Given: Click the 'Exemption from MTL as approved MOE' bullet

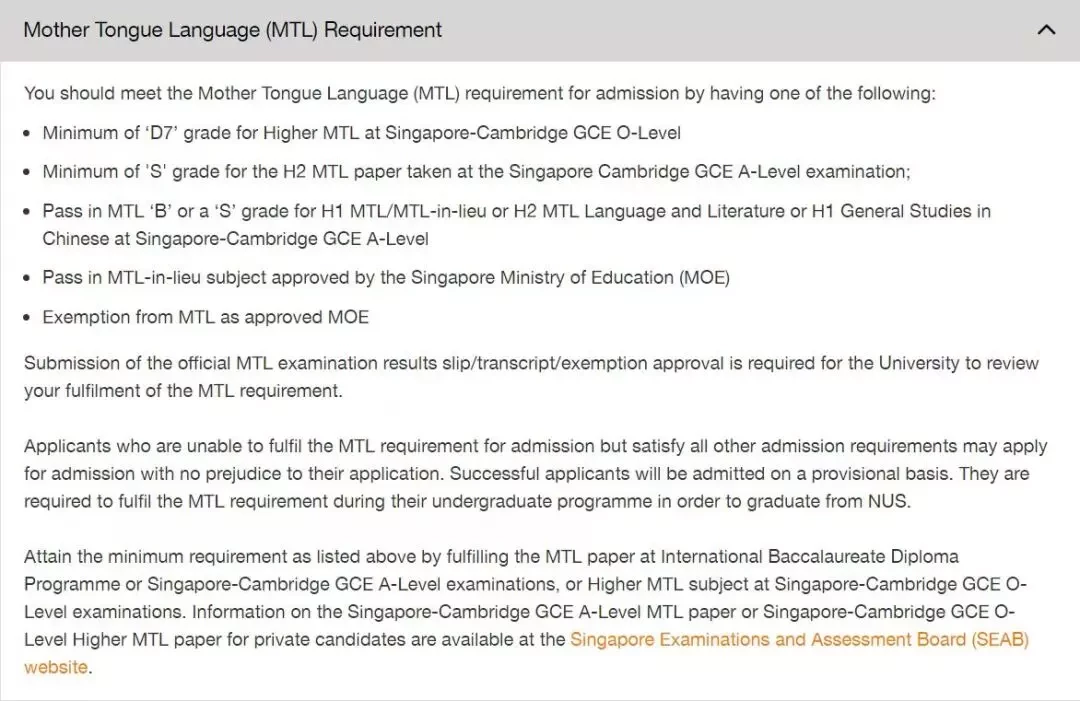Looking at the screenshot, I should point(206,317).
